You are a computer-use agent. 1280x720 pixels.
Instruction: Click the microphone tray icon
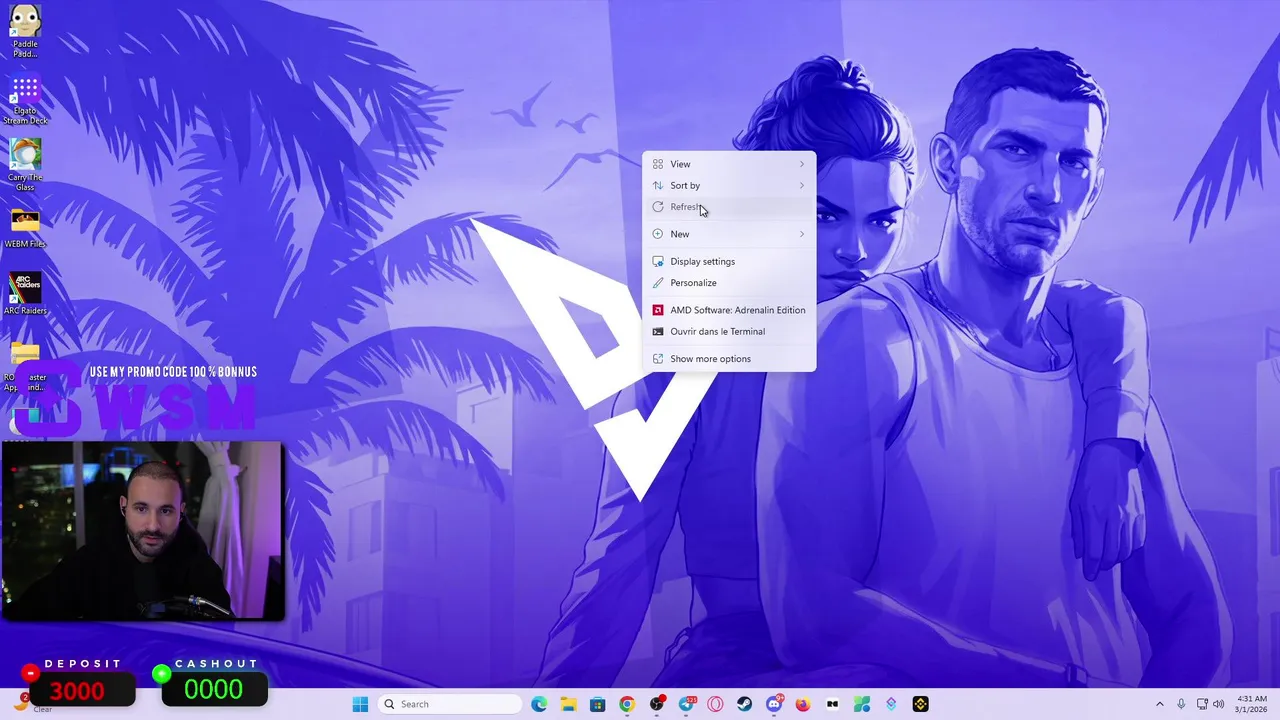pos(1181,704)
